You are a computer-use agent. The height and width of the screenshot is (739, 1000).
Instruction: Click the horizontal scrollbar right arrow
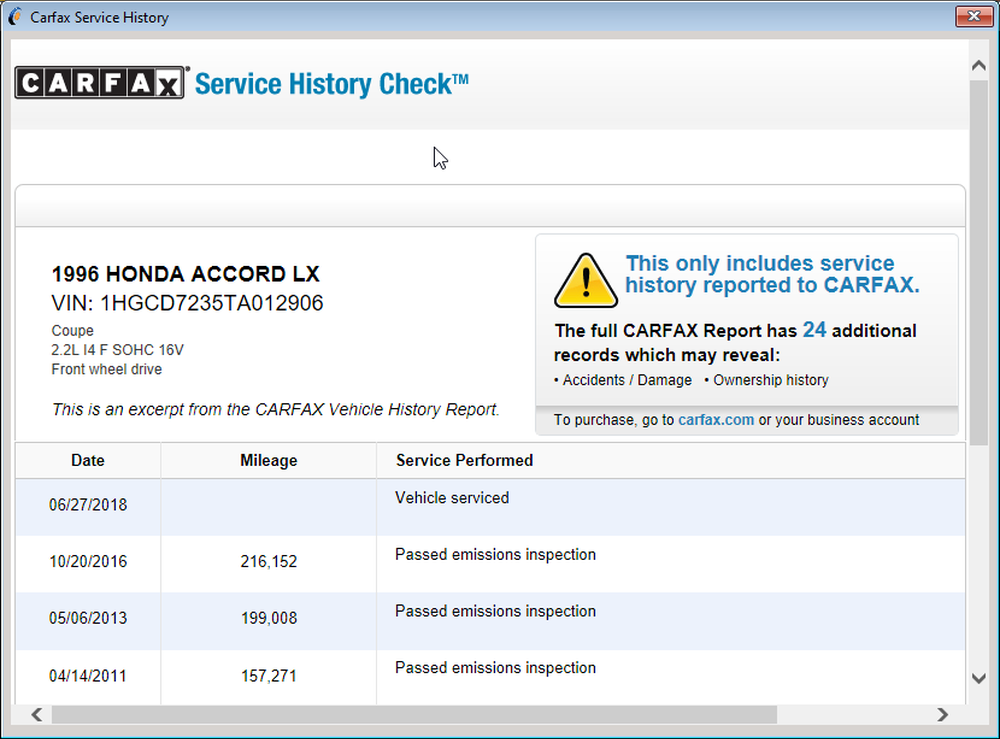pos(943,714)
